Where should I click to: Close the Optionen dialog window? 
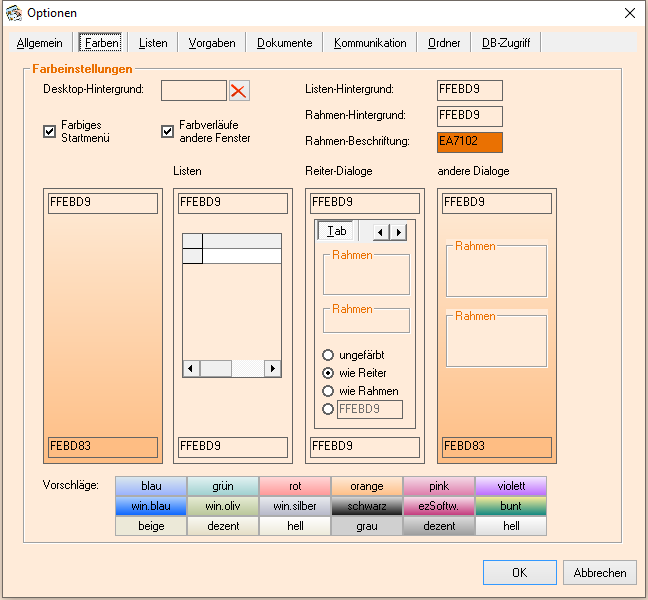pos(629,13)
